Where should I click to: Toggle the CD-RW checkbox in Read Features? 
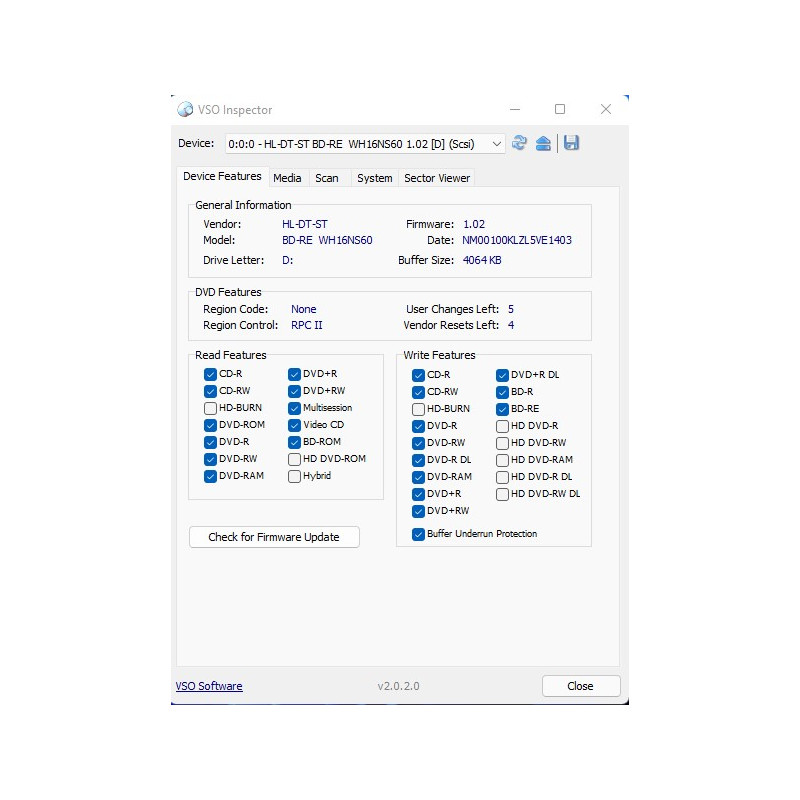tap(210, 391)
